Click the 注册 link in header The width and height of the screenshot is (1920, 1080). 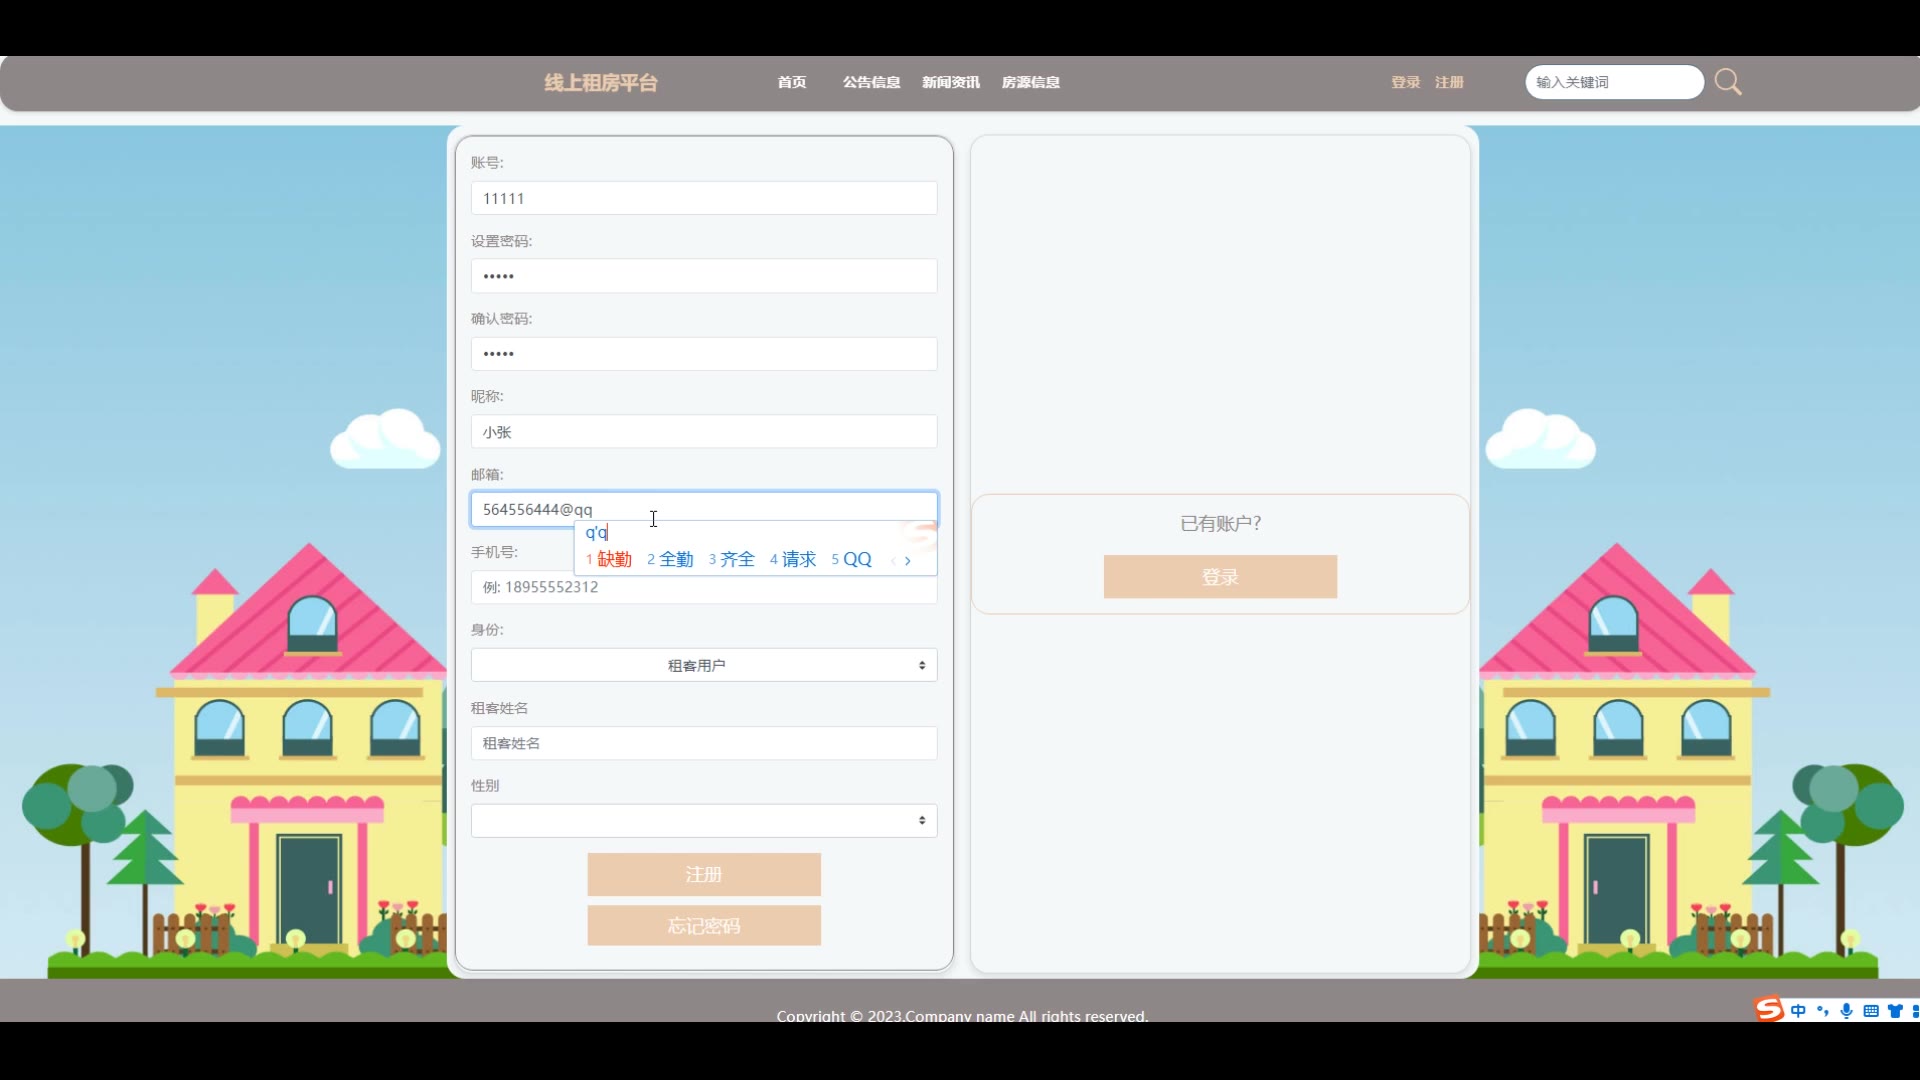[x=1449, y=82]
